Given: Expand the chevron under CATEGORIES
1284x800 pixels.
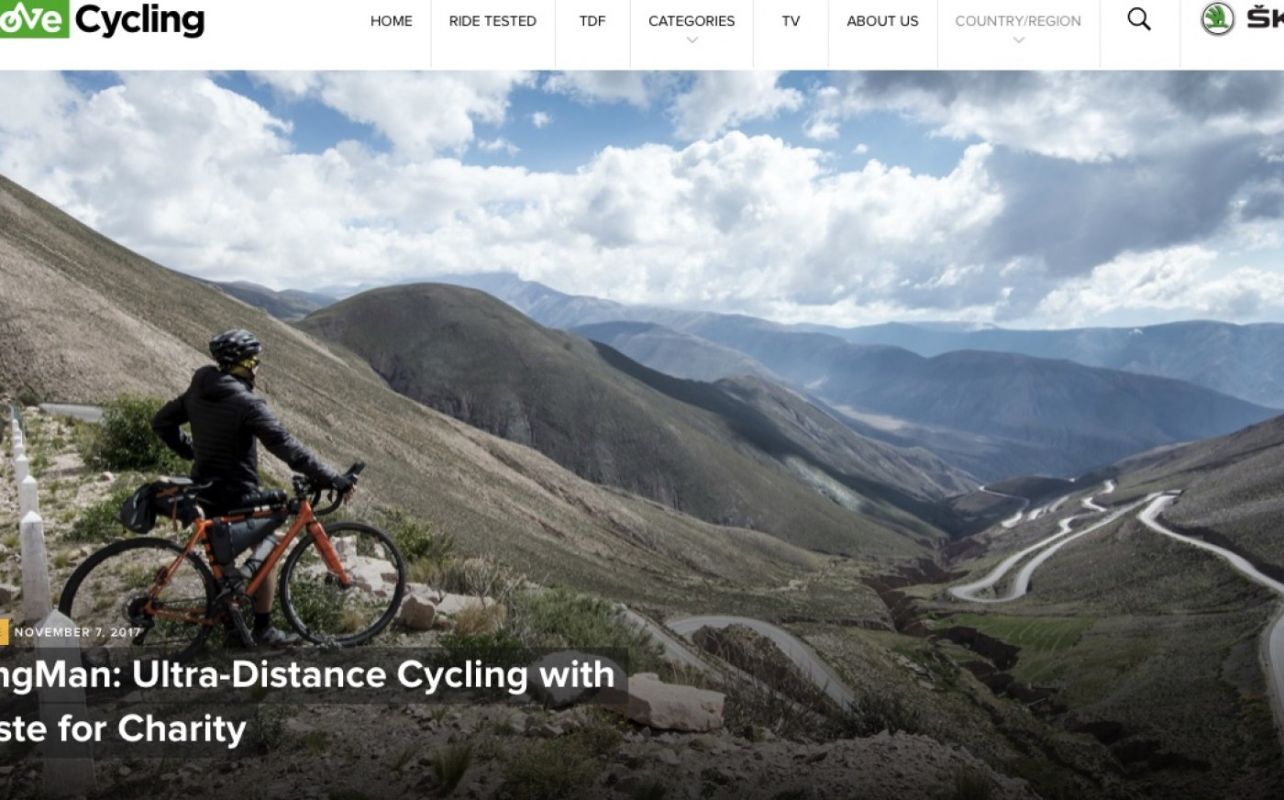Looking at the screenshot, I should click(x=692, y=41).
